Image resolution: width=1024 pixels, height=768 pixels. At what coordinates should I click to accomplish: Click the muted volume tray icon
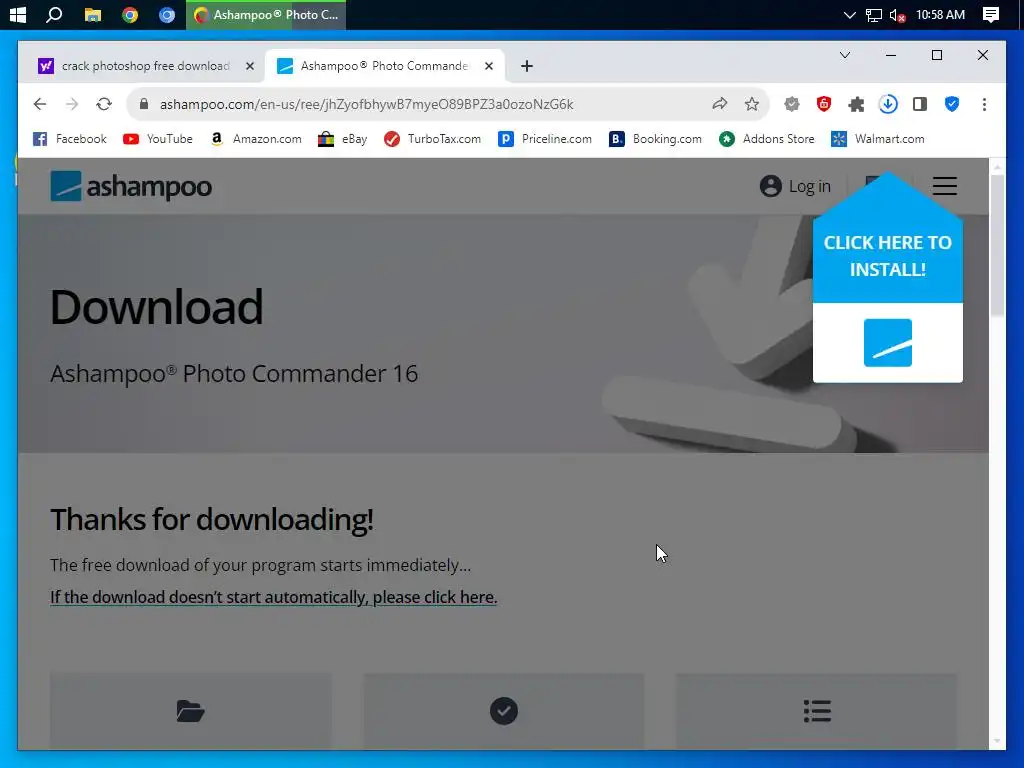(897, 14)
